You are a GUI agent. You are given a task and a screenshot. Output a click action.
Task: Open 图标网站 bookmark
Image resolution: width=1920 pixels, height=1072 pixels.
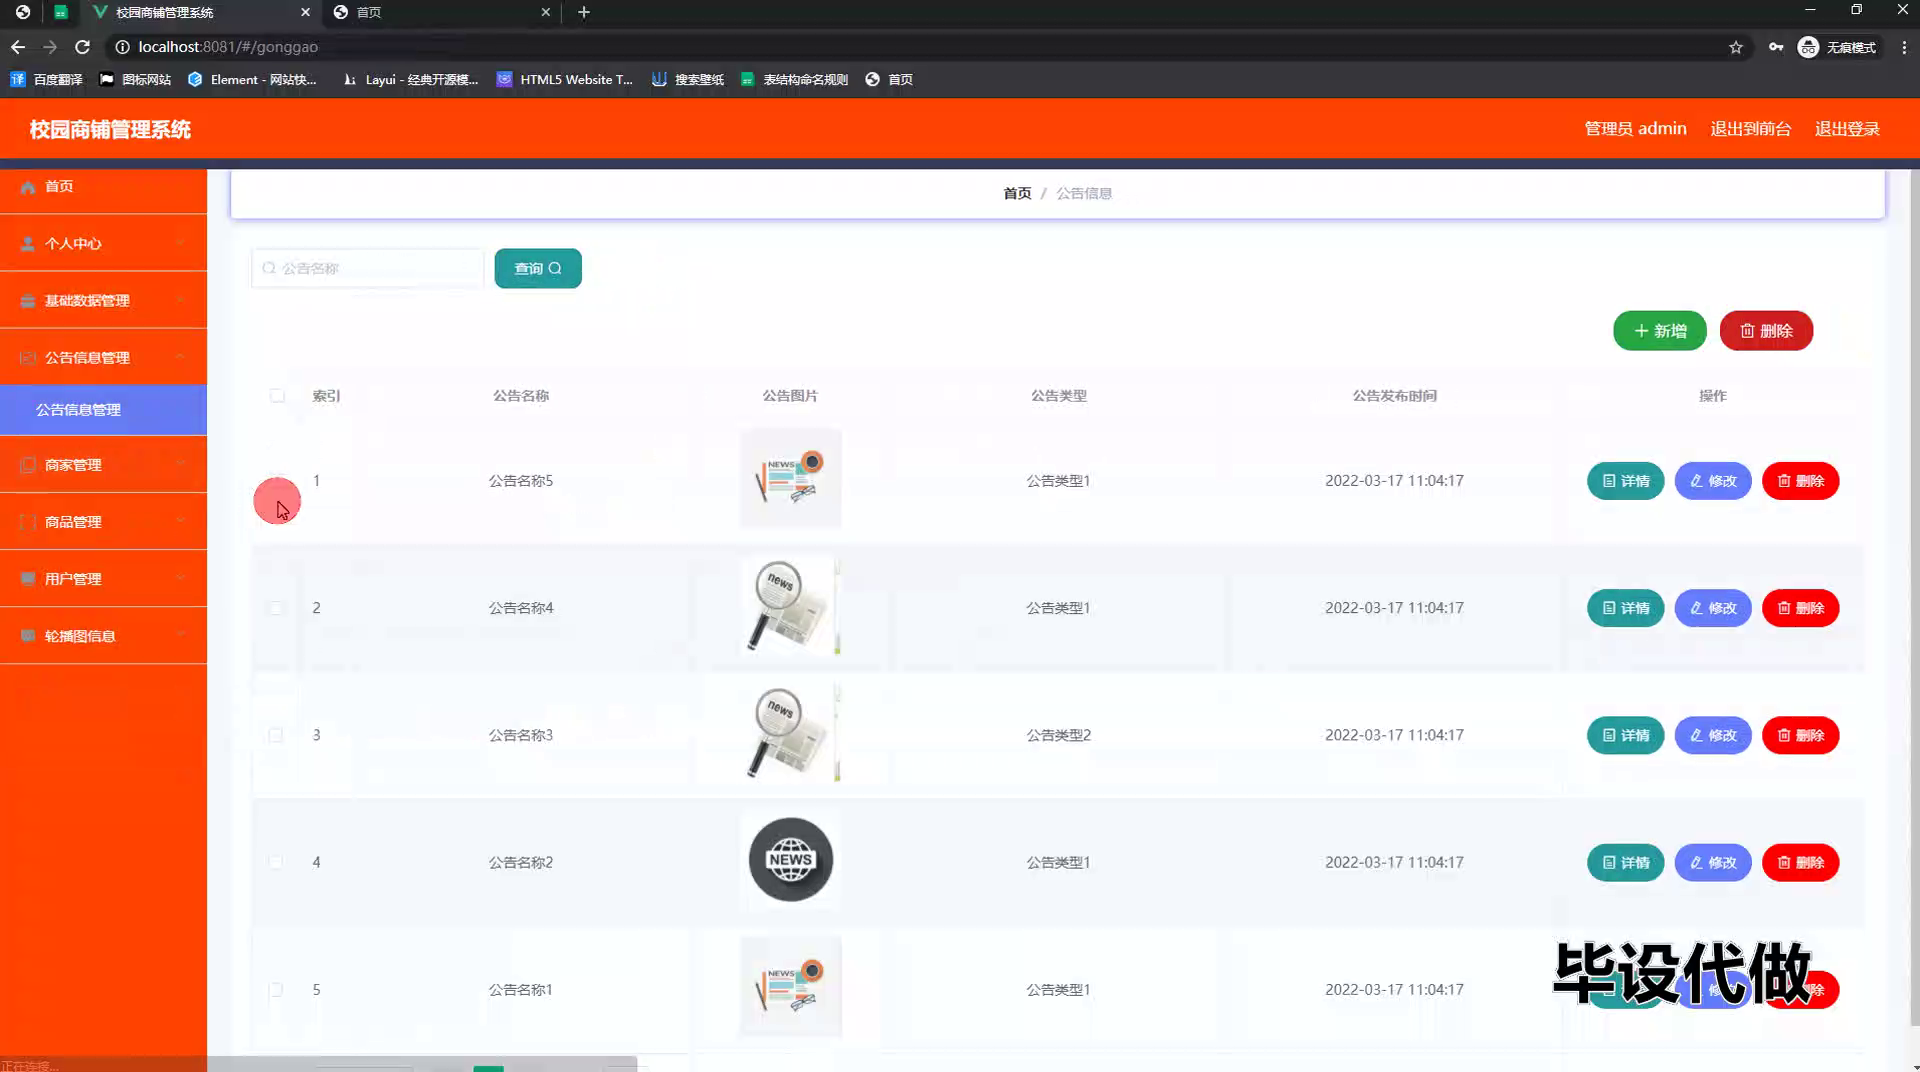[135, 79]
